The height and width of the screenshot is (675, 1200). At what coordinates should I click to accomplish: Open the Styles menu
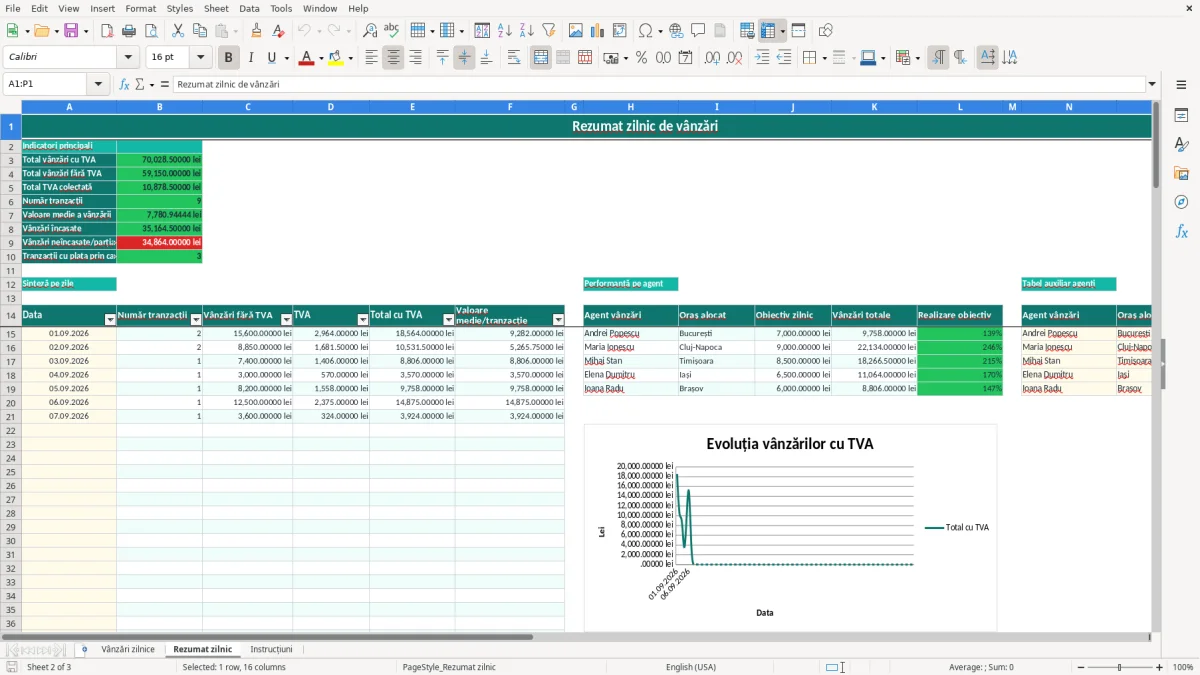[180, 8]
